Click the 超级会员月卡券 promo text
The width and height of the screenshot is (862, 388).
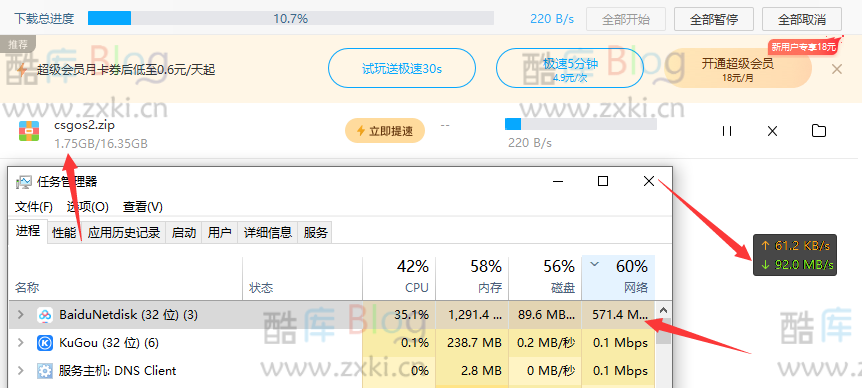(126, 70)
